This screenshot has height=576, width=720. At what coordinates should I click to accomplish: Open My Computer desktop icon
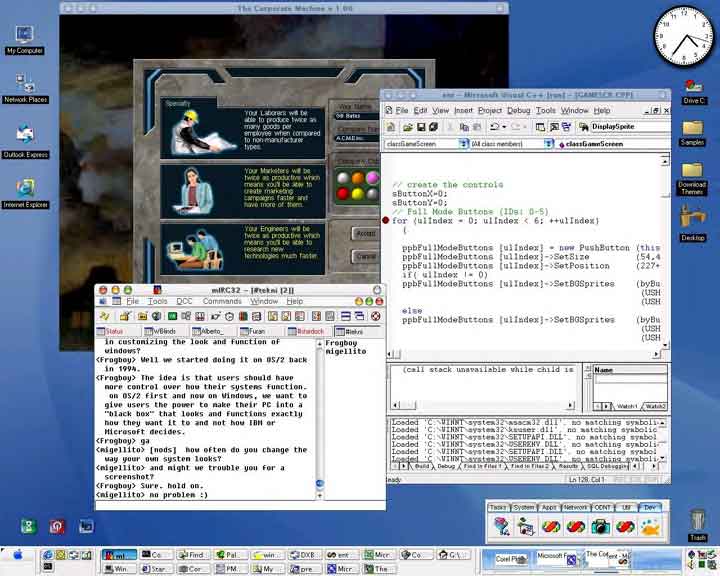[24, 40]
